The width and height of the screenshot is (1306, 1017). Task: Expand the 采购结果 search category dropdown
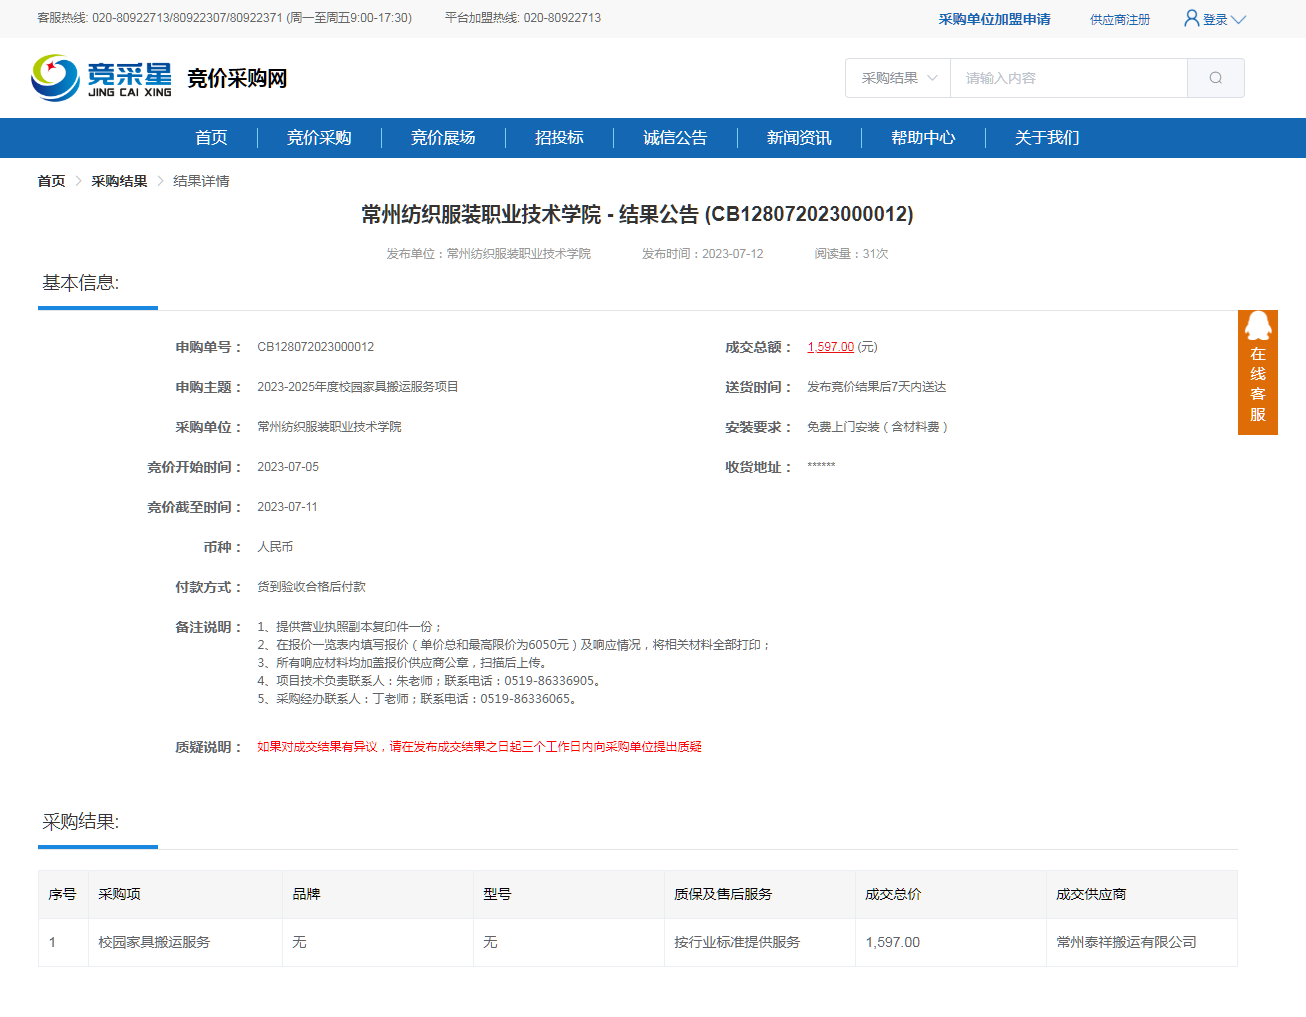click(x=898, y=78)
